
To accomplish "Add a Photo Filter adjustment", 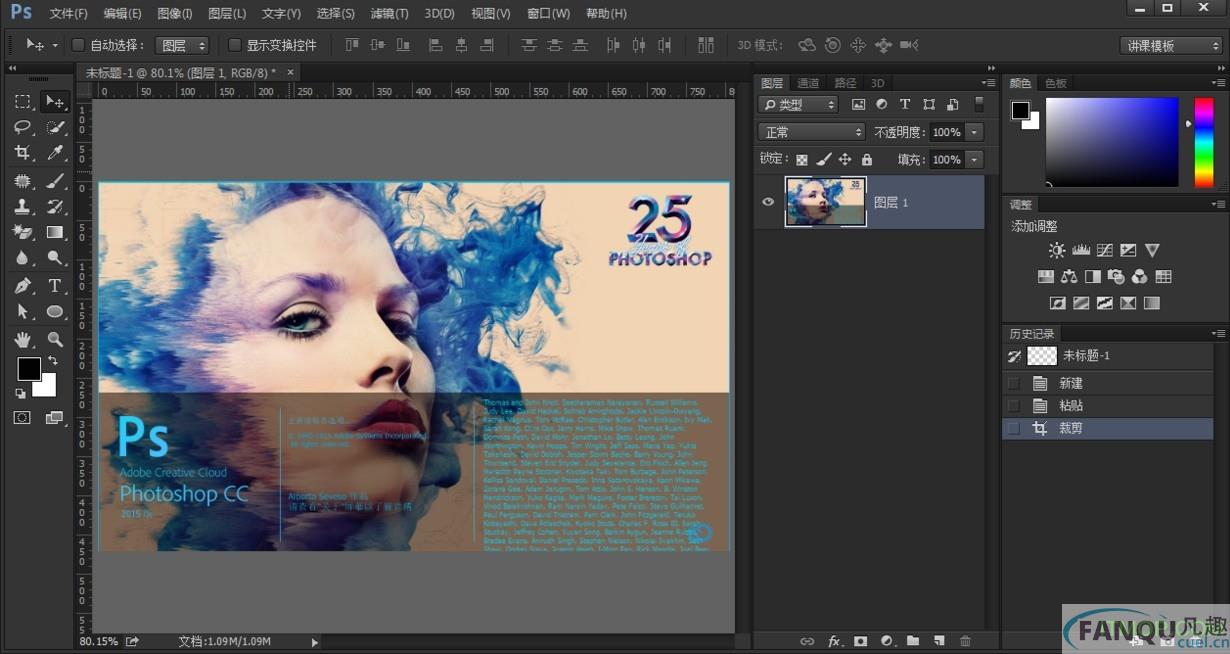I will pyautogui.click(x=1116, y=277).
